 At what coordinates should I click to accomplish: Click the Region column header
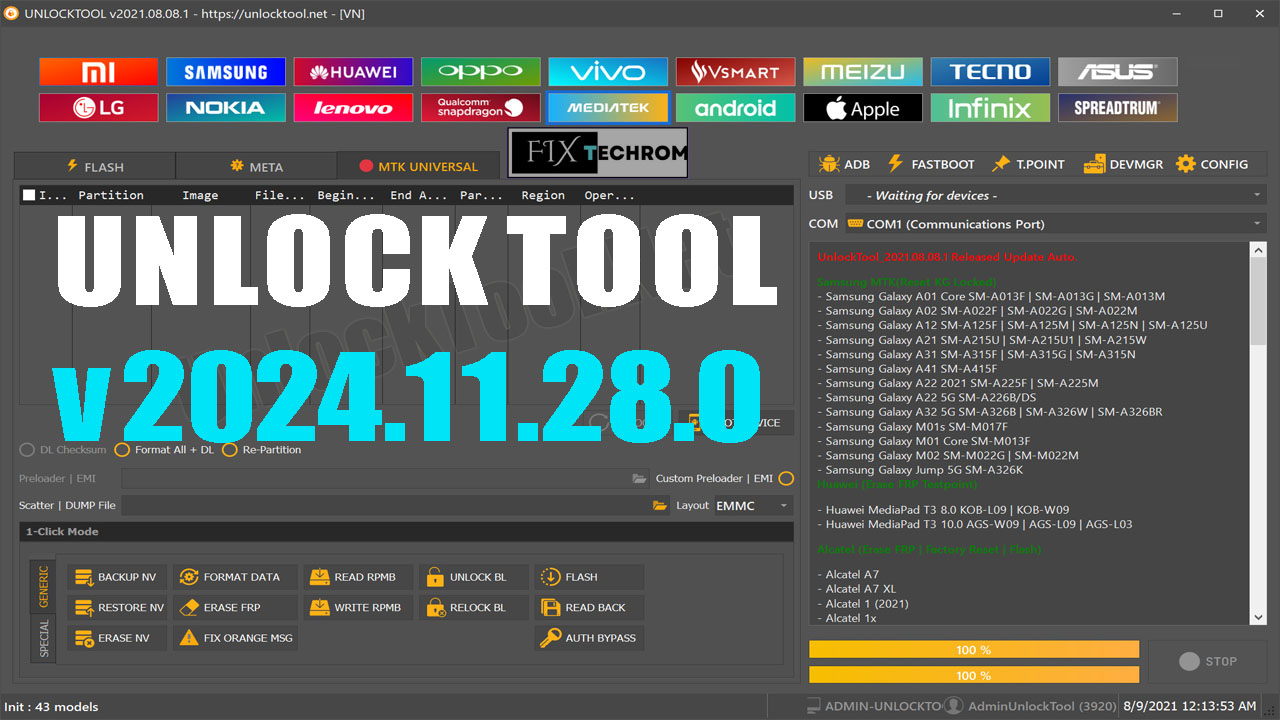(543, 195)
